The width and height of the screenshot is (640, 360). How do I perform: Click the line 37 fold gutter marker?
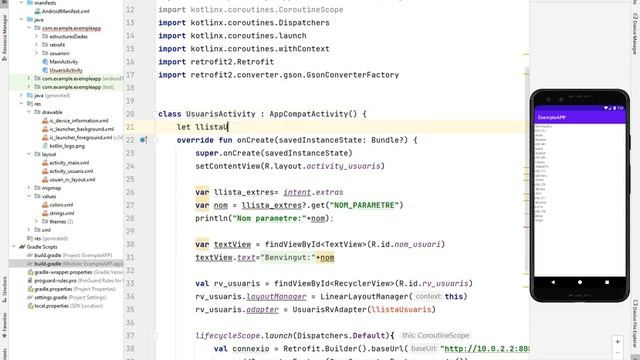(155, 336)
